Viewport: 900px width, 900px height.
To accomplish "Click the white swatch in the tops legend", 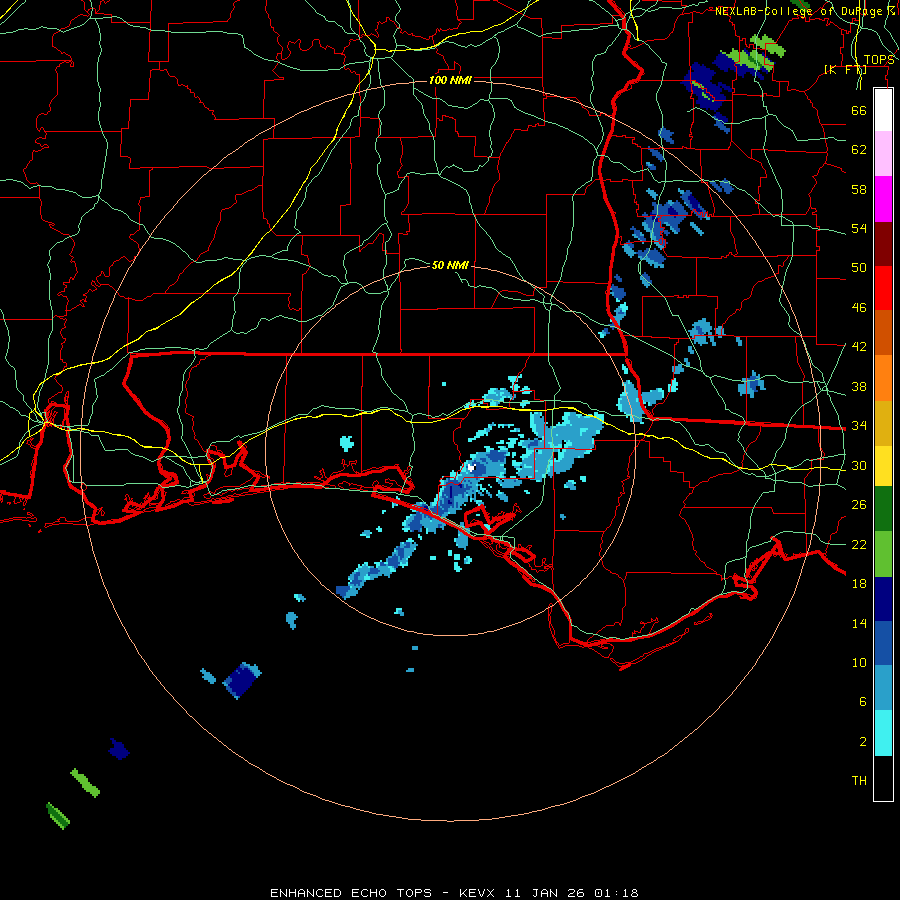I will pos(883,110).
